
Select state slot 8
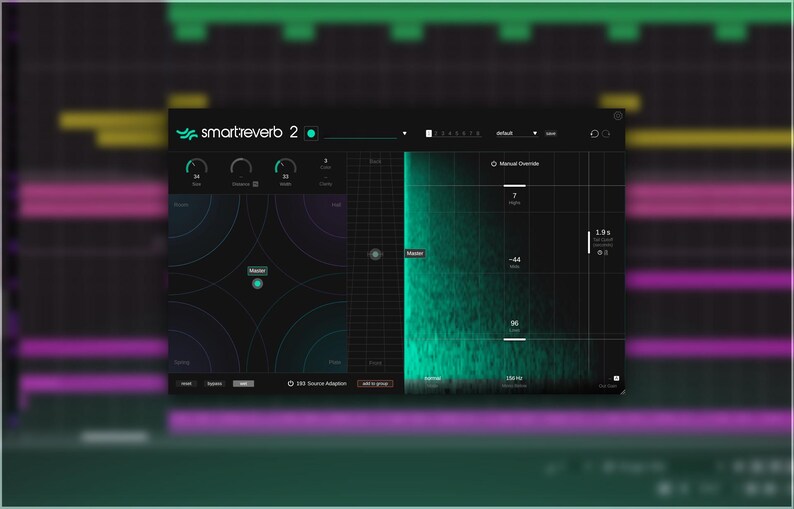point(478,134)
